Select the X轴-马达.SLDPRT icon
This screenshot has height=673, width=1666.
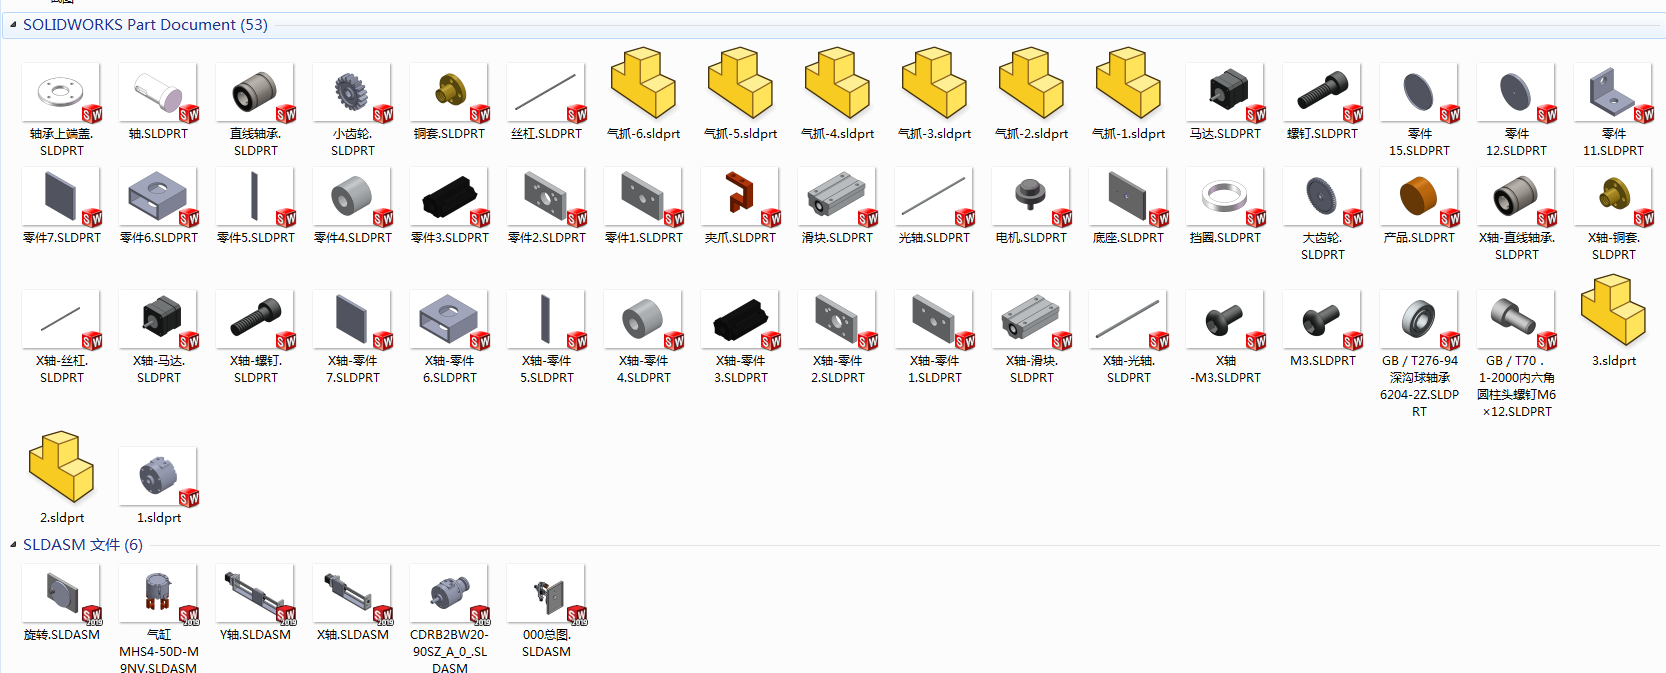[159, 320]
